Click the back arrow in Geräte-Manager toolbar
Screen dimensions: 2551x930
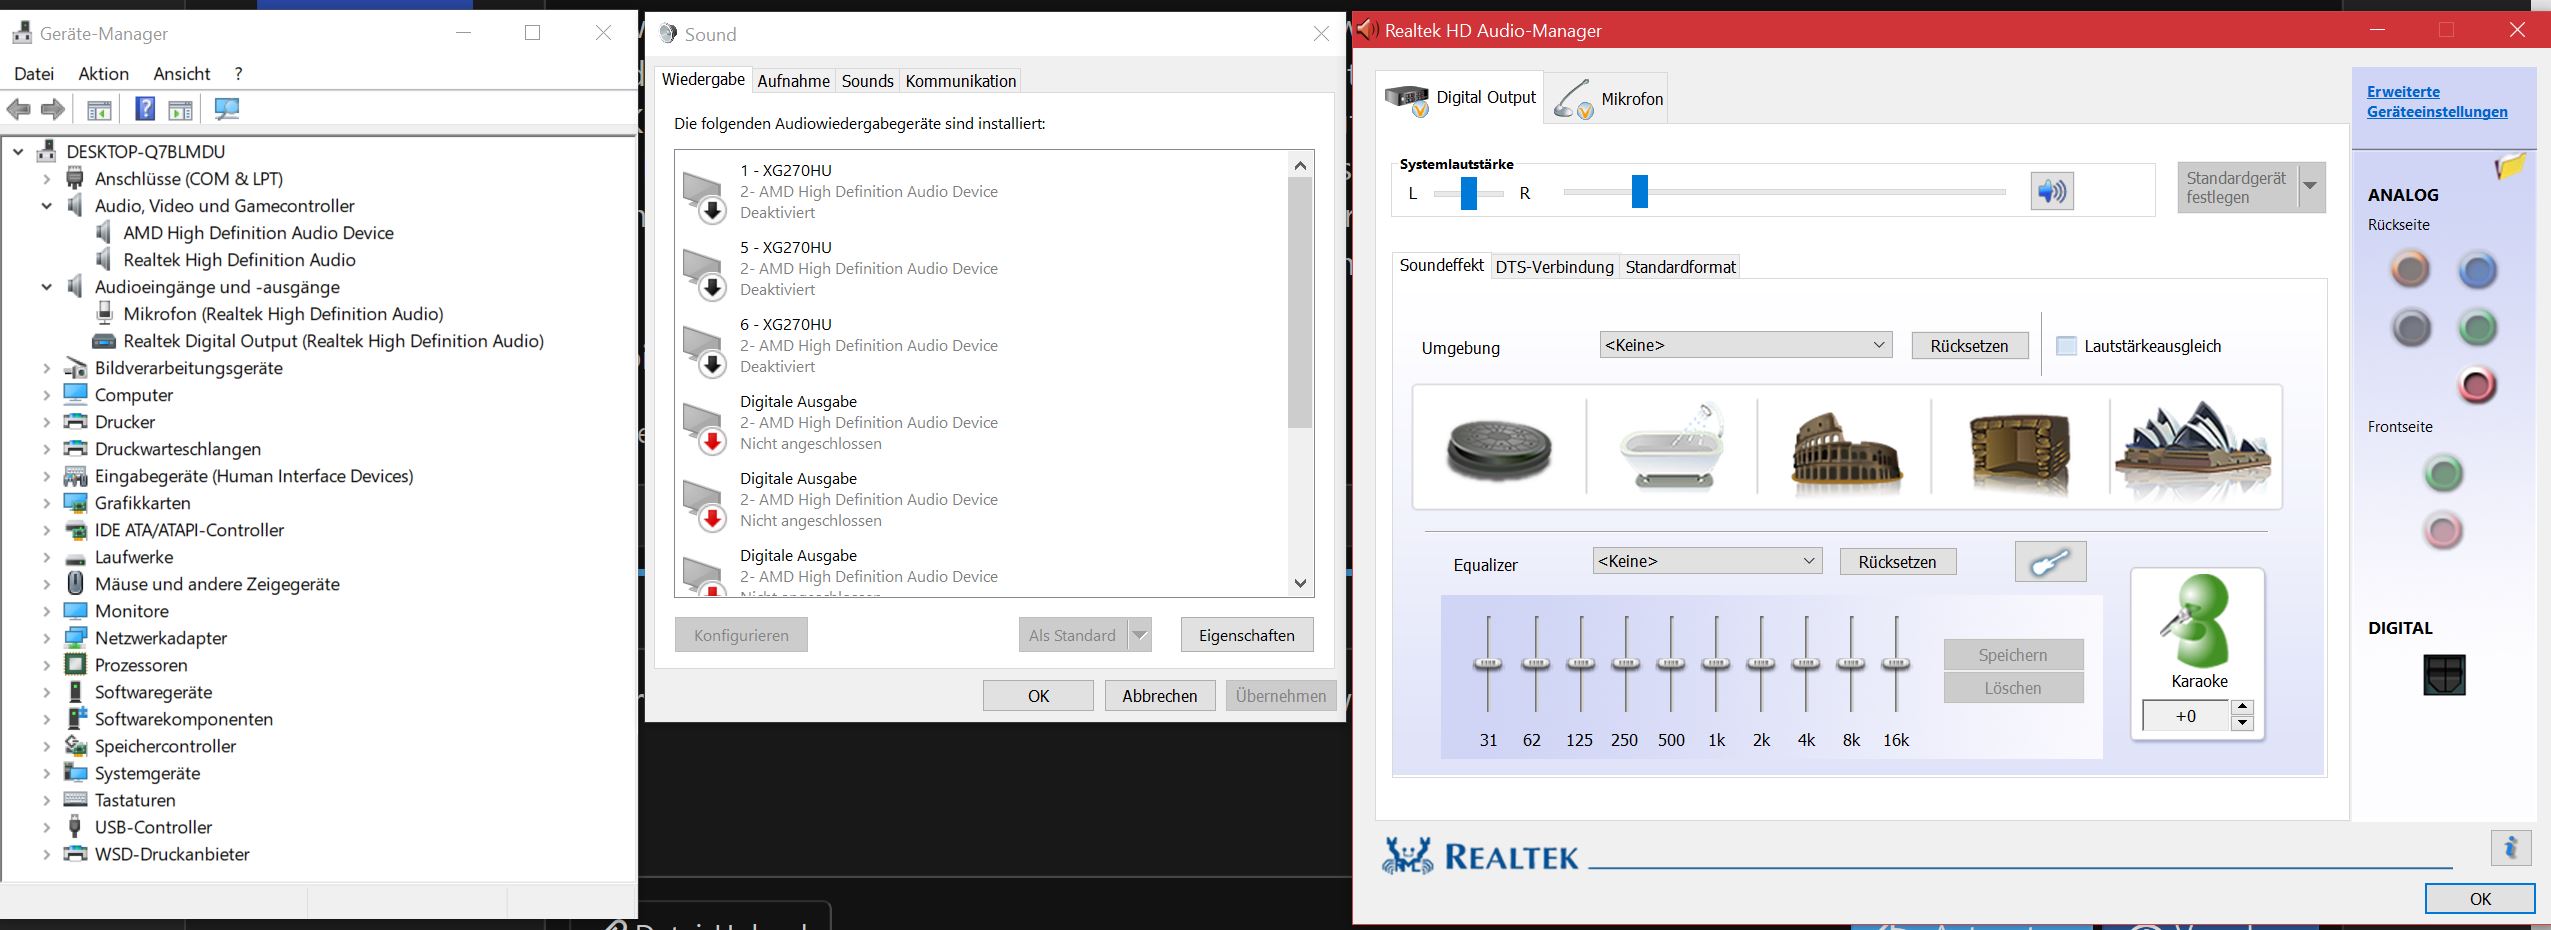(18, 109)
